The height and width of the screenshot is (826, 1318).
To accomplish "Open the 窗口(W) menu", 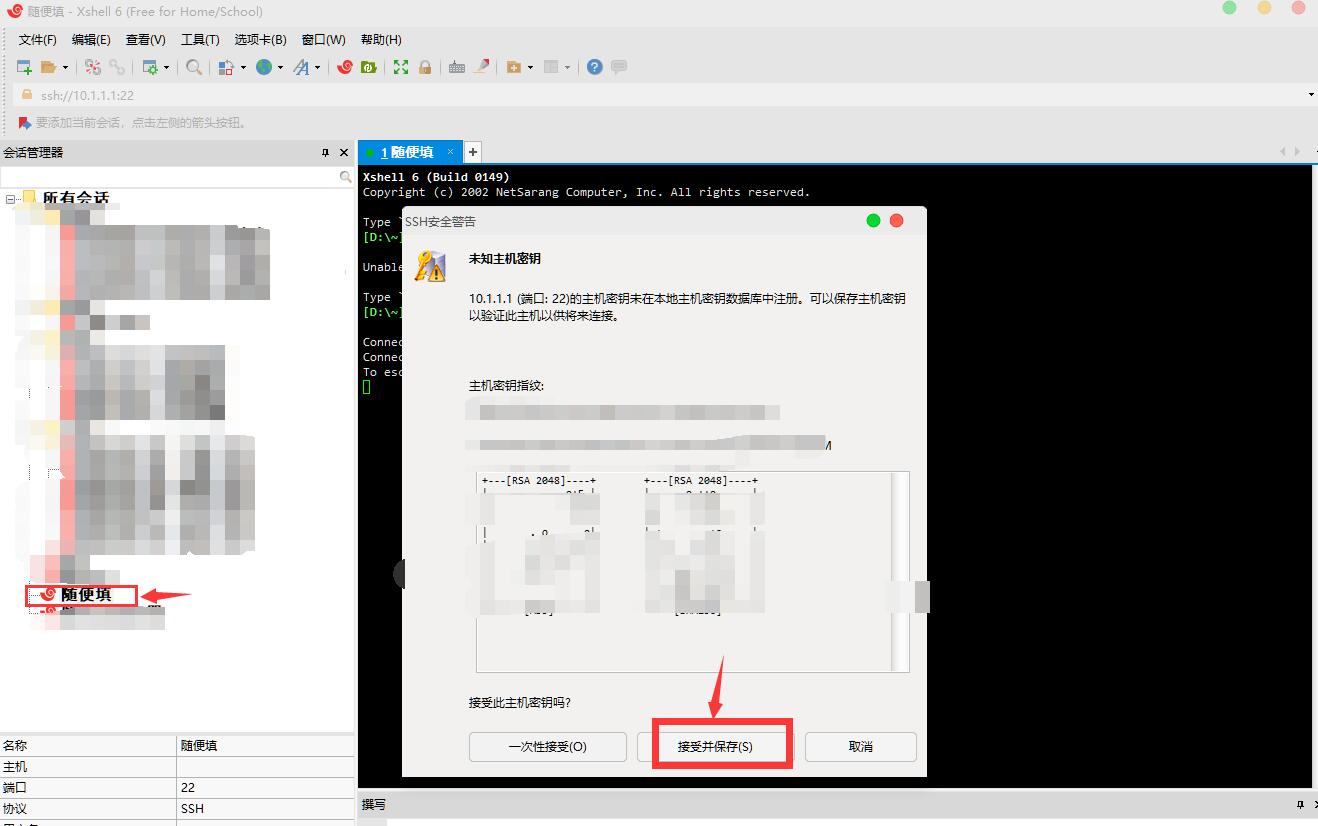I will pyautogui.click(x=324, y=40).
